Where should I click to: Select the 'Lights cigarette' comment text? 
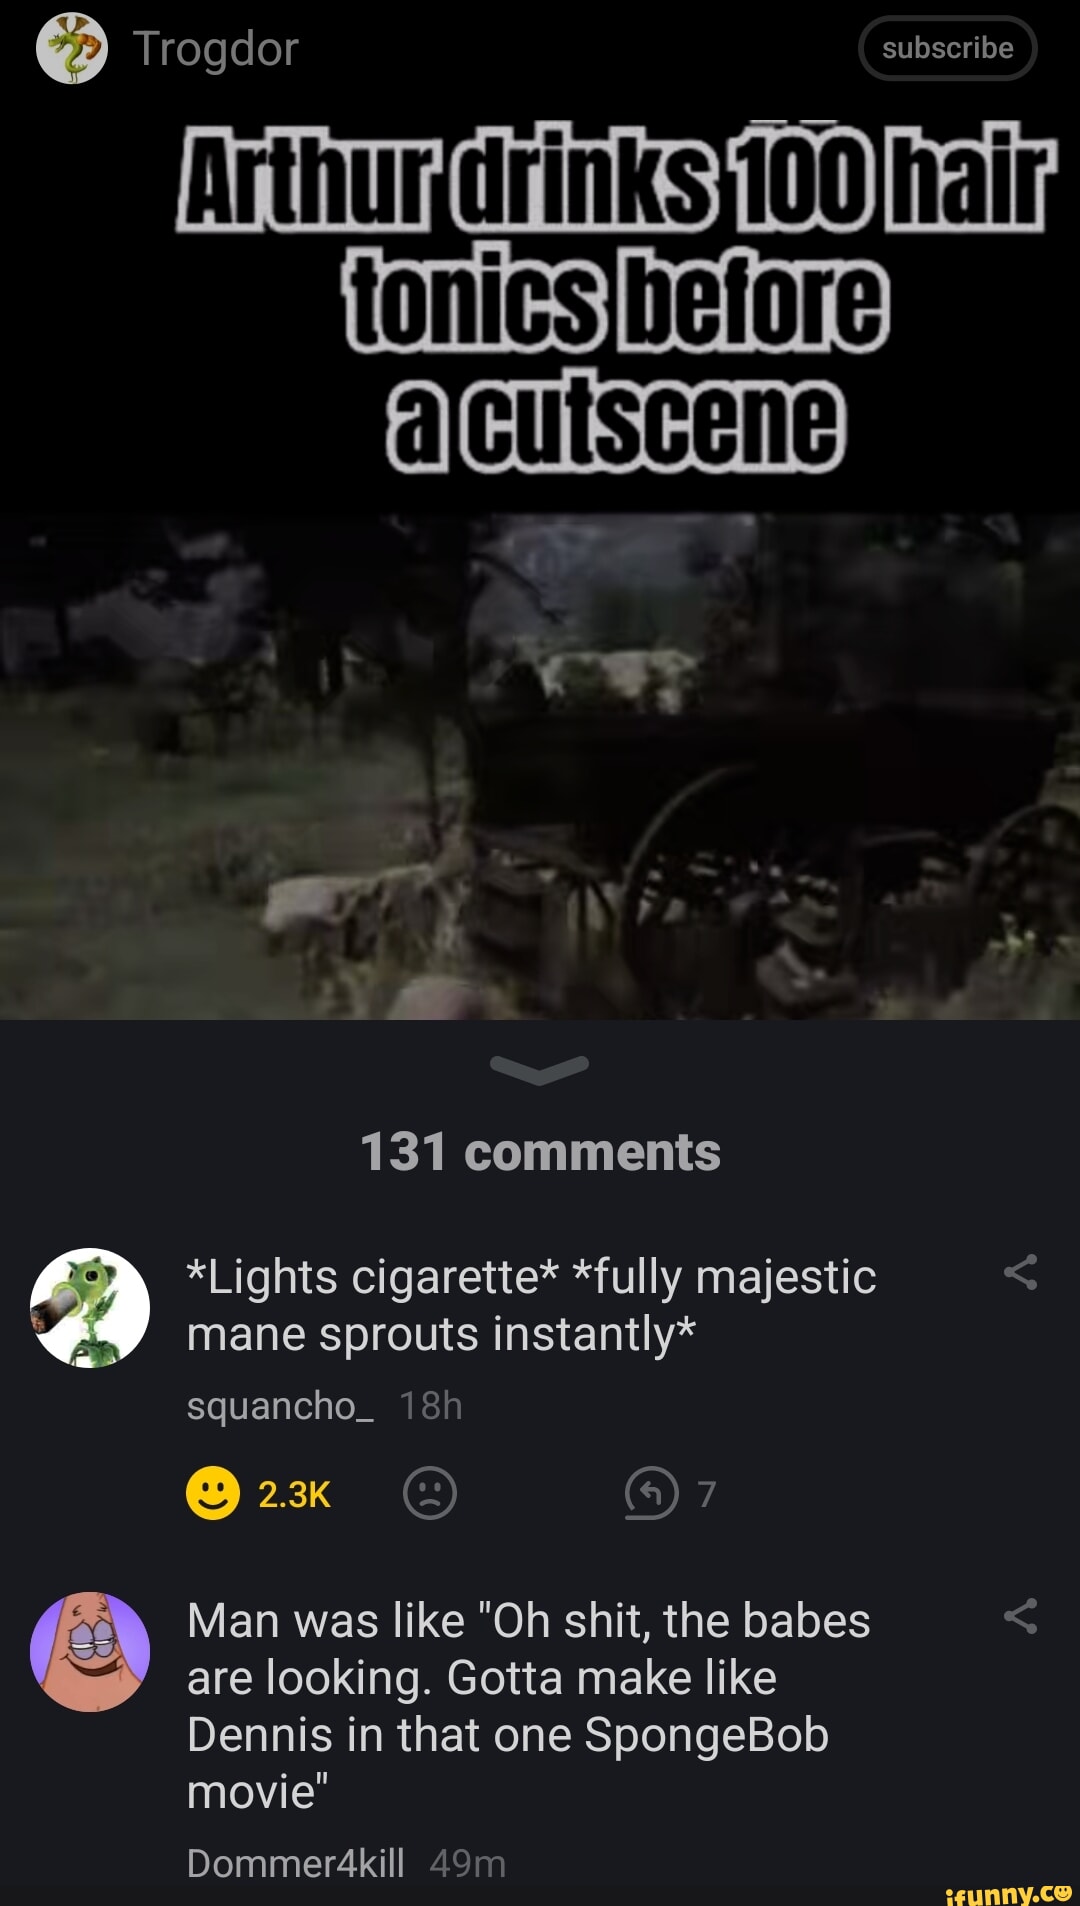pyautogui.click(x=532, y=1305)
